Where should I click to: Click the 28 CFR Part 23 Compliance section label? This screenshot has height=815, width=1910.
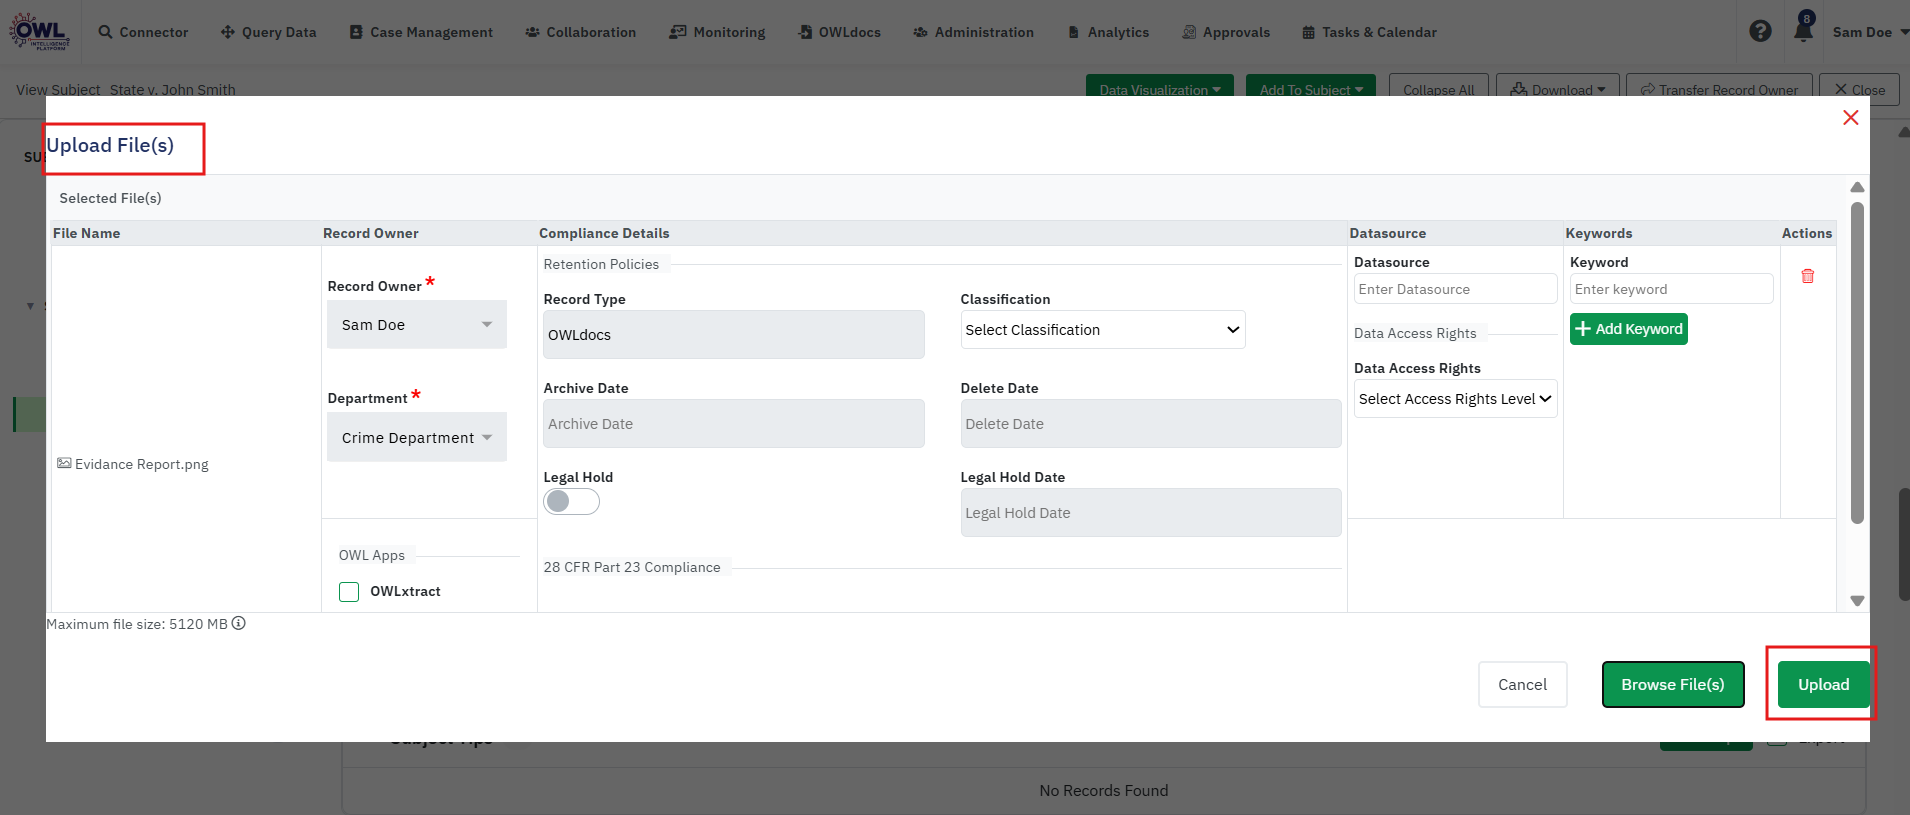(x=632, y=567)
